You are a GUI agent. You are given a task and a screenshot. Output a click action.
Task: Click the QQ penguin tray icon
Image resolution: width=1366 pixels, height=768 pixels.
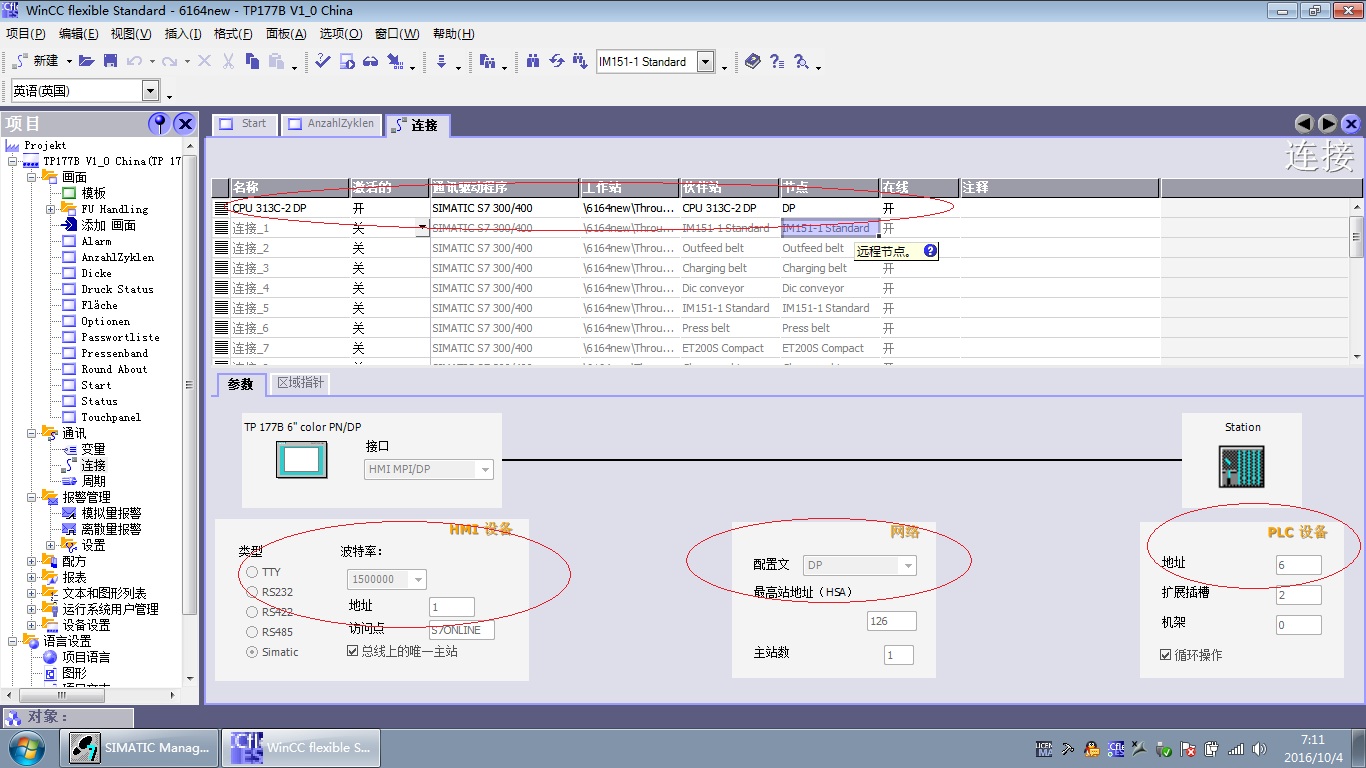[1091, 748]
